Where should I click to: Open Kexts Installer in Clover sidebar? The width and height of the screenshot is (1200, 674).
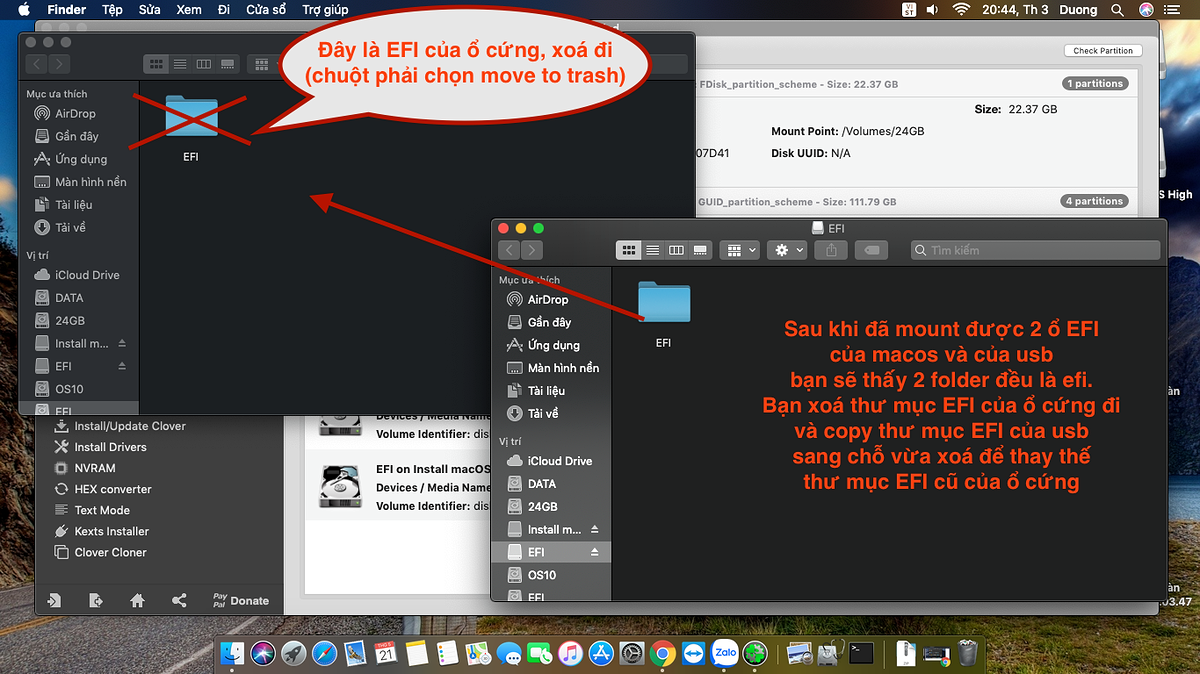(102, 531)
